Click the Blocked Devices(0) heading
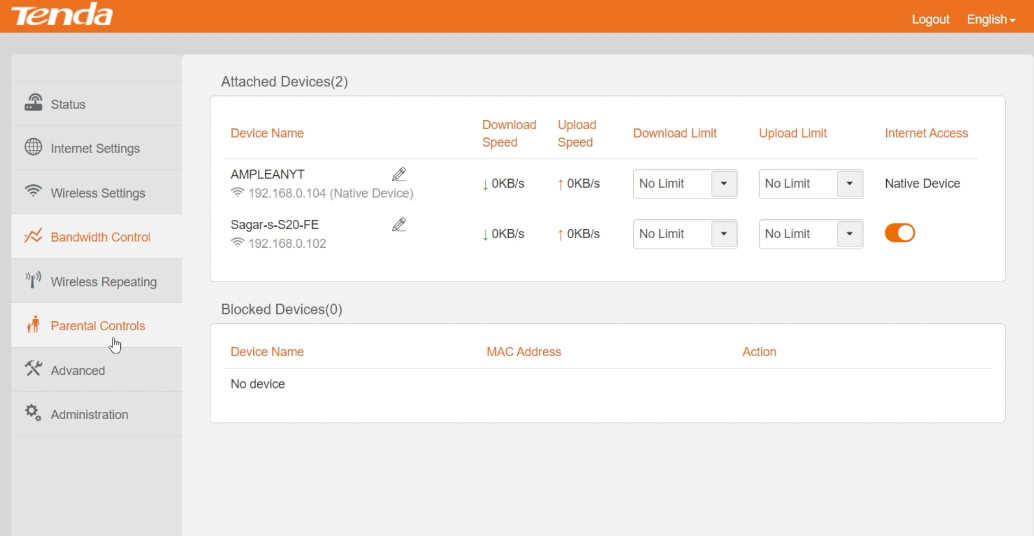This screenshot has width=1034, height=536. coord(282,309)
